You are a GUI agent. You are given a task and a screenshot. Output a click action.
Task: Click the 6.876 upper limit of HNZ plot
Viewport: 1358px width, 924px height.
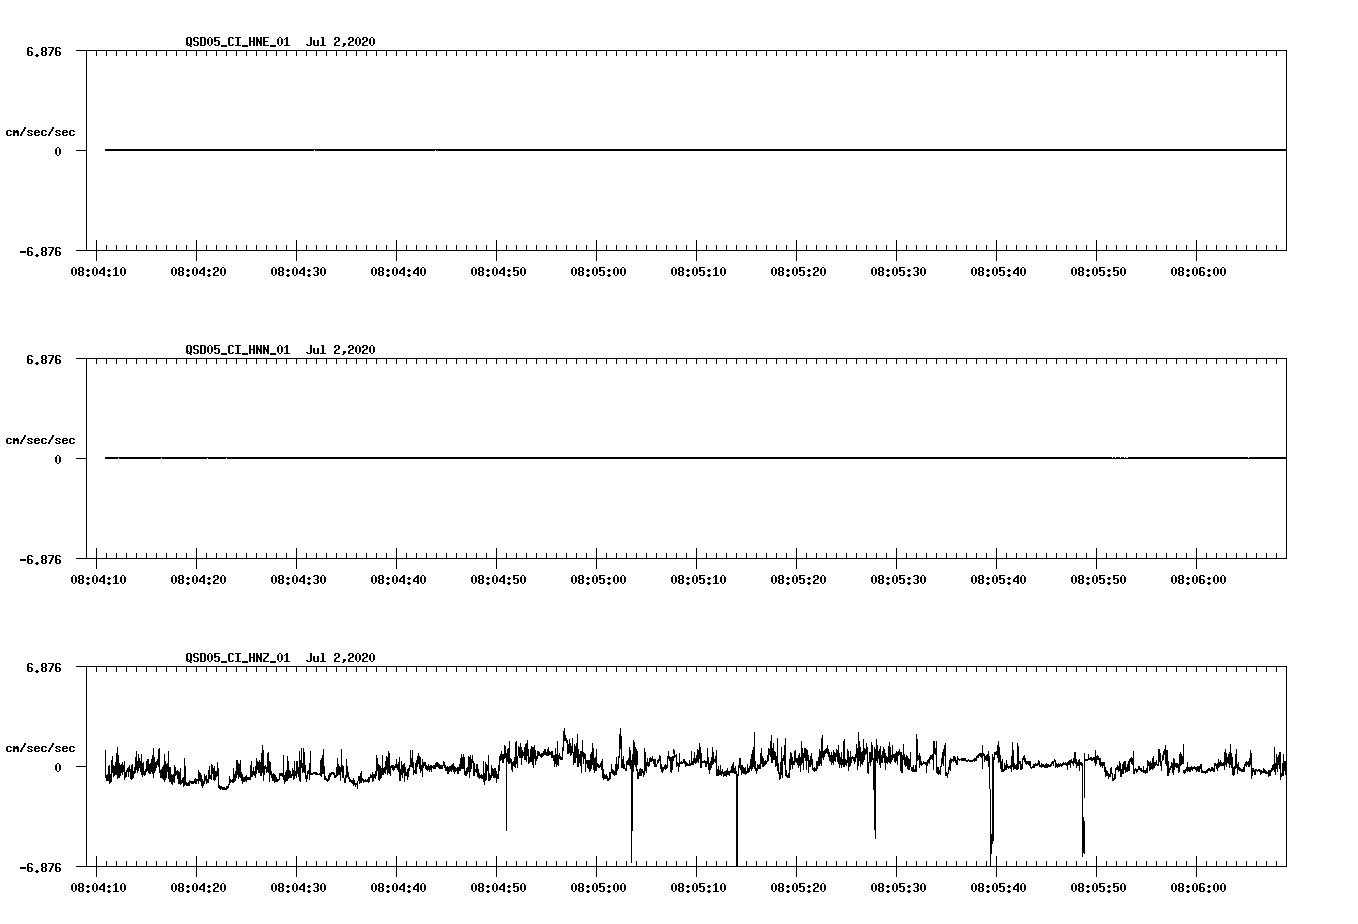click(x=44, y=667)
